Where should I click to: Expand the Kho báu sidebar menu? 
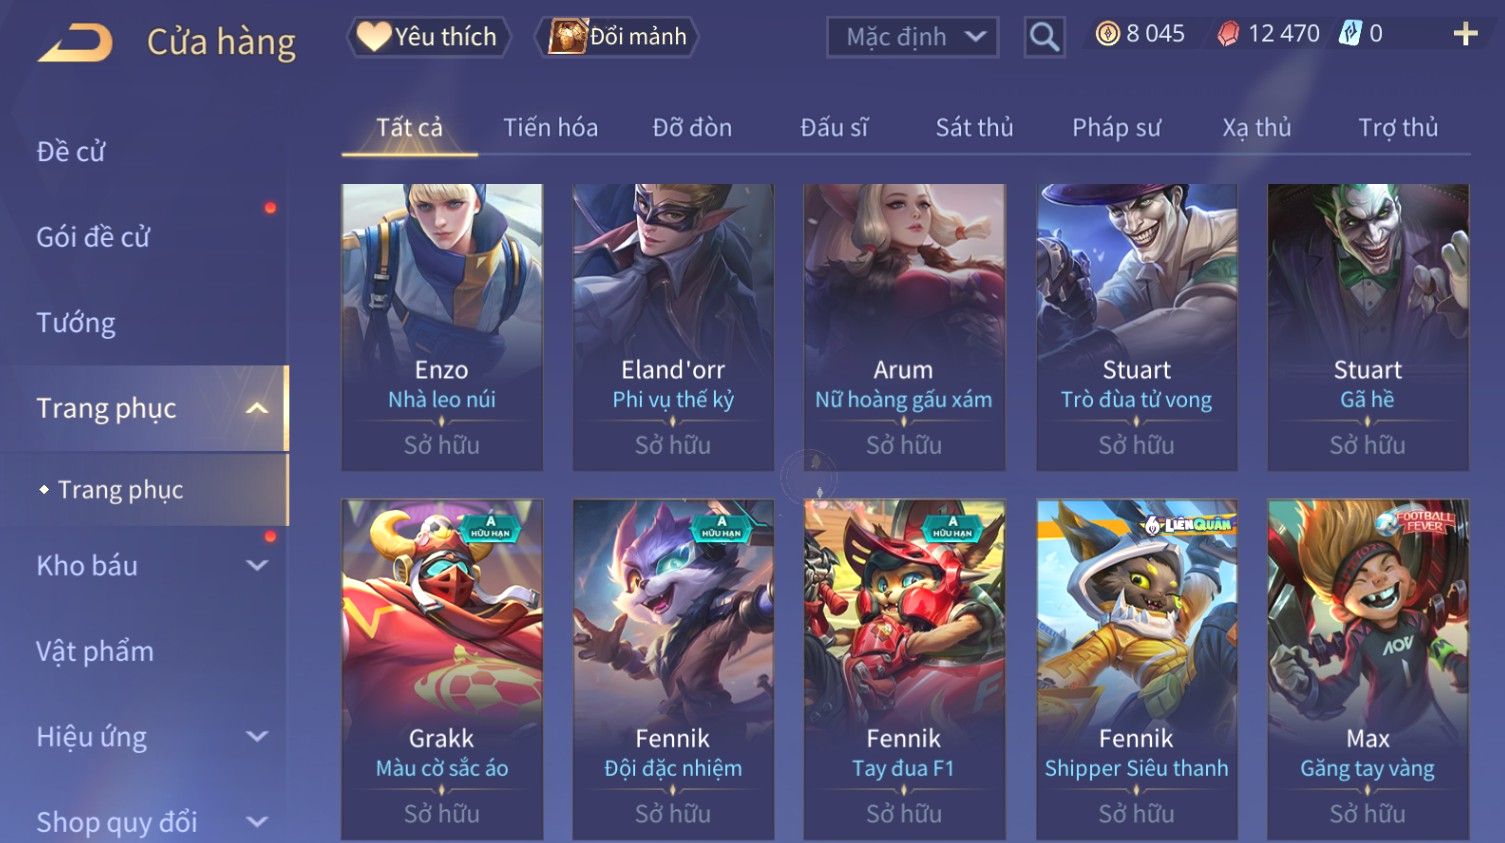pos(257,565)
